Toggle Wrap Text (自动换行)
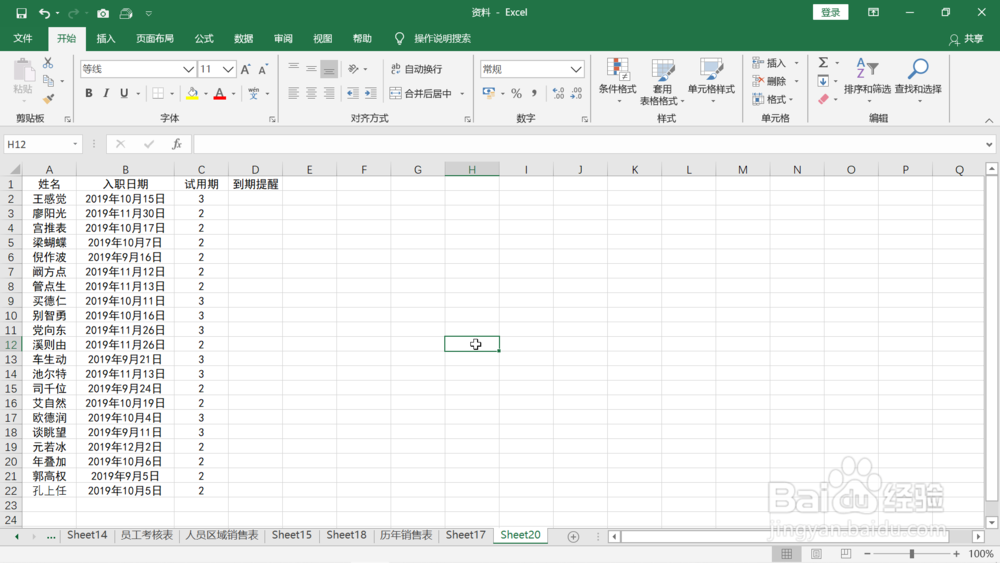Screen dimensions: 1000x563 [416, 69]
